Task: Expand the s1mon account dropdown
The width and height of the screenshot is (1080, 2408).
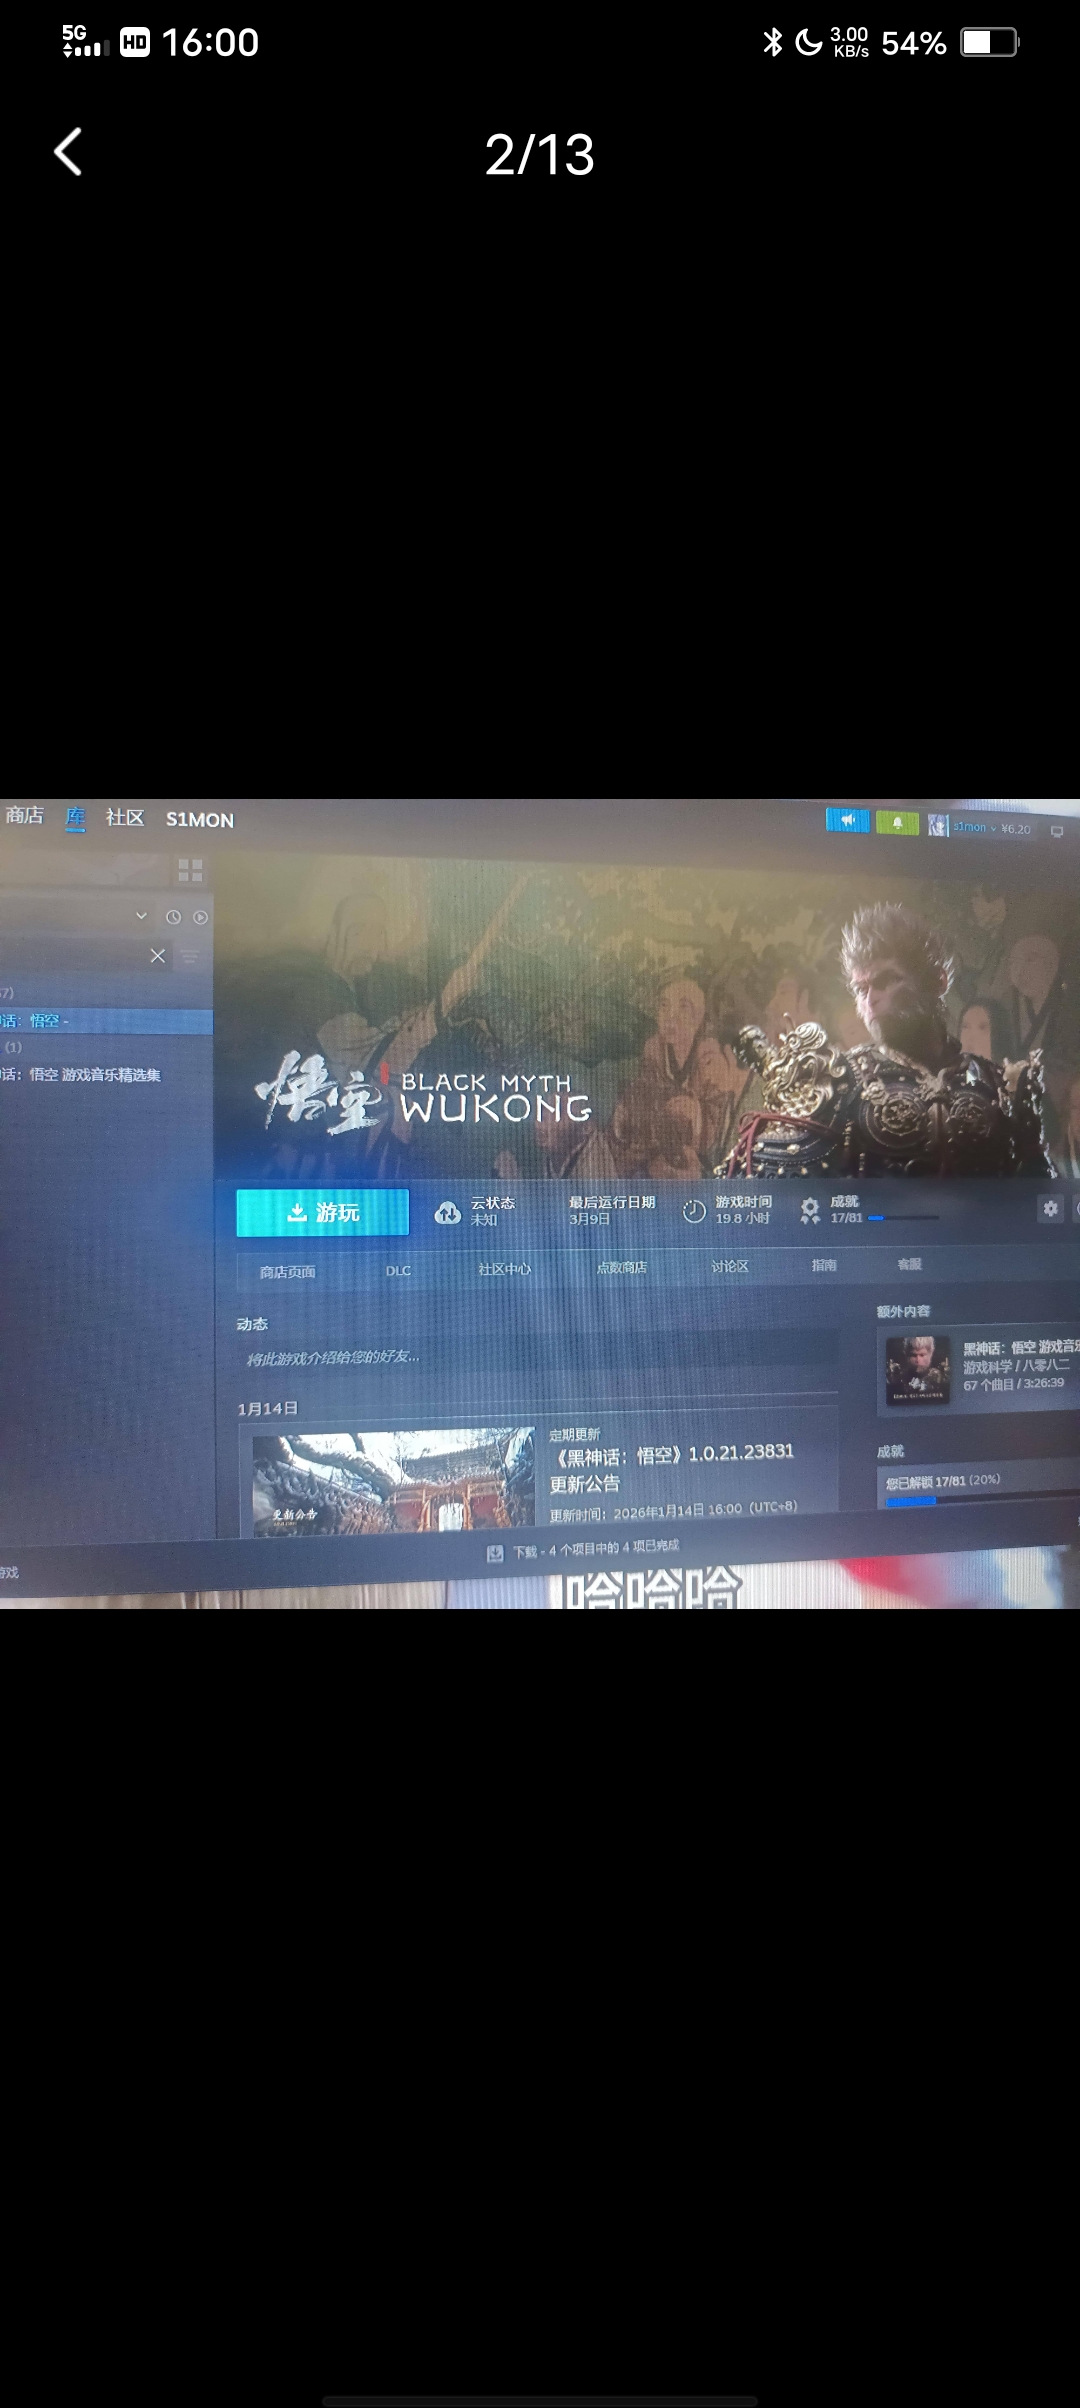Action: 974,827
